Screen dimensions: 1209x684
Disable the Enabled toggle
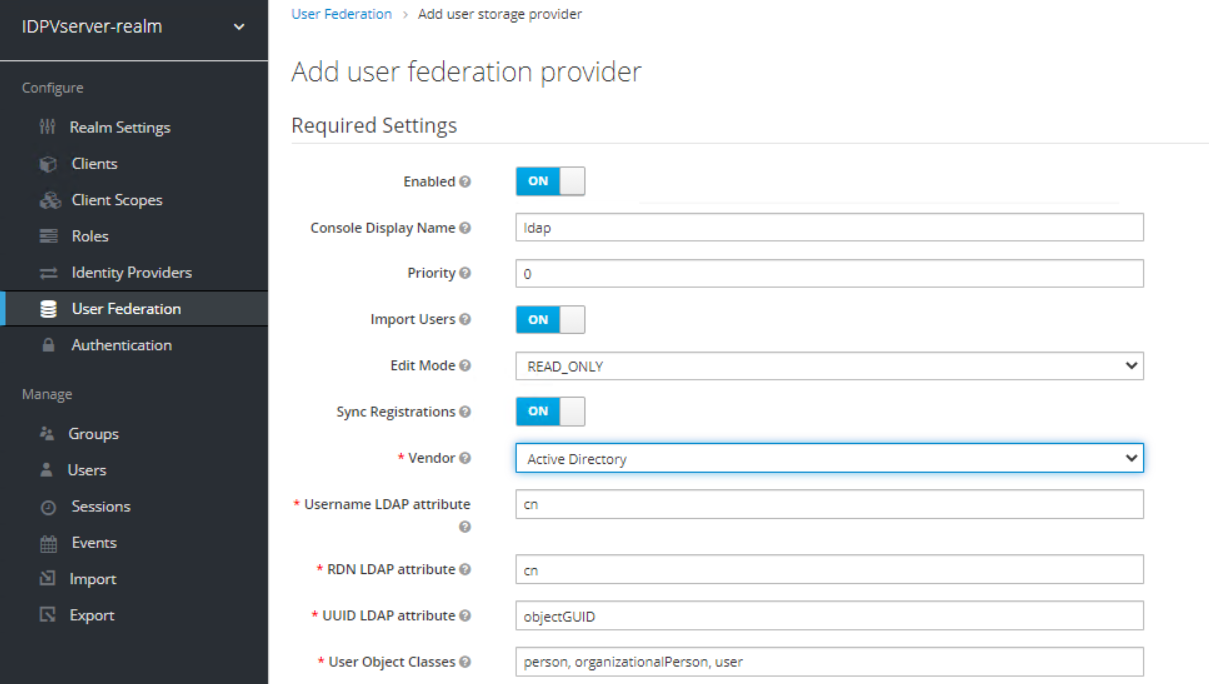point(550,181)
